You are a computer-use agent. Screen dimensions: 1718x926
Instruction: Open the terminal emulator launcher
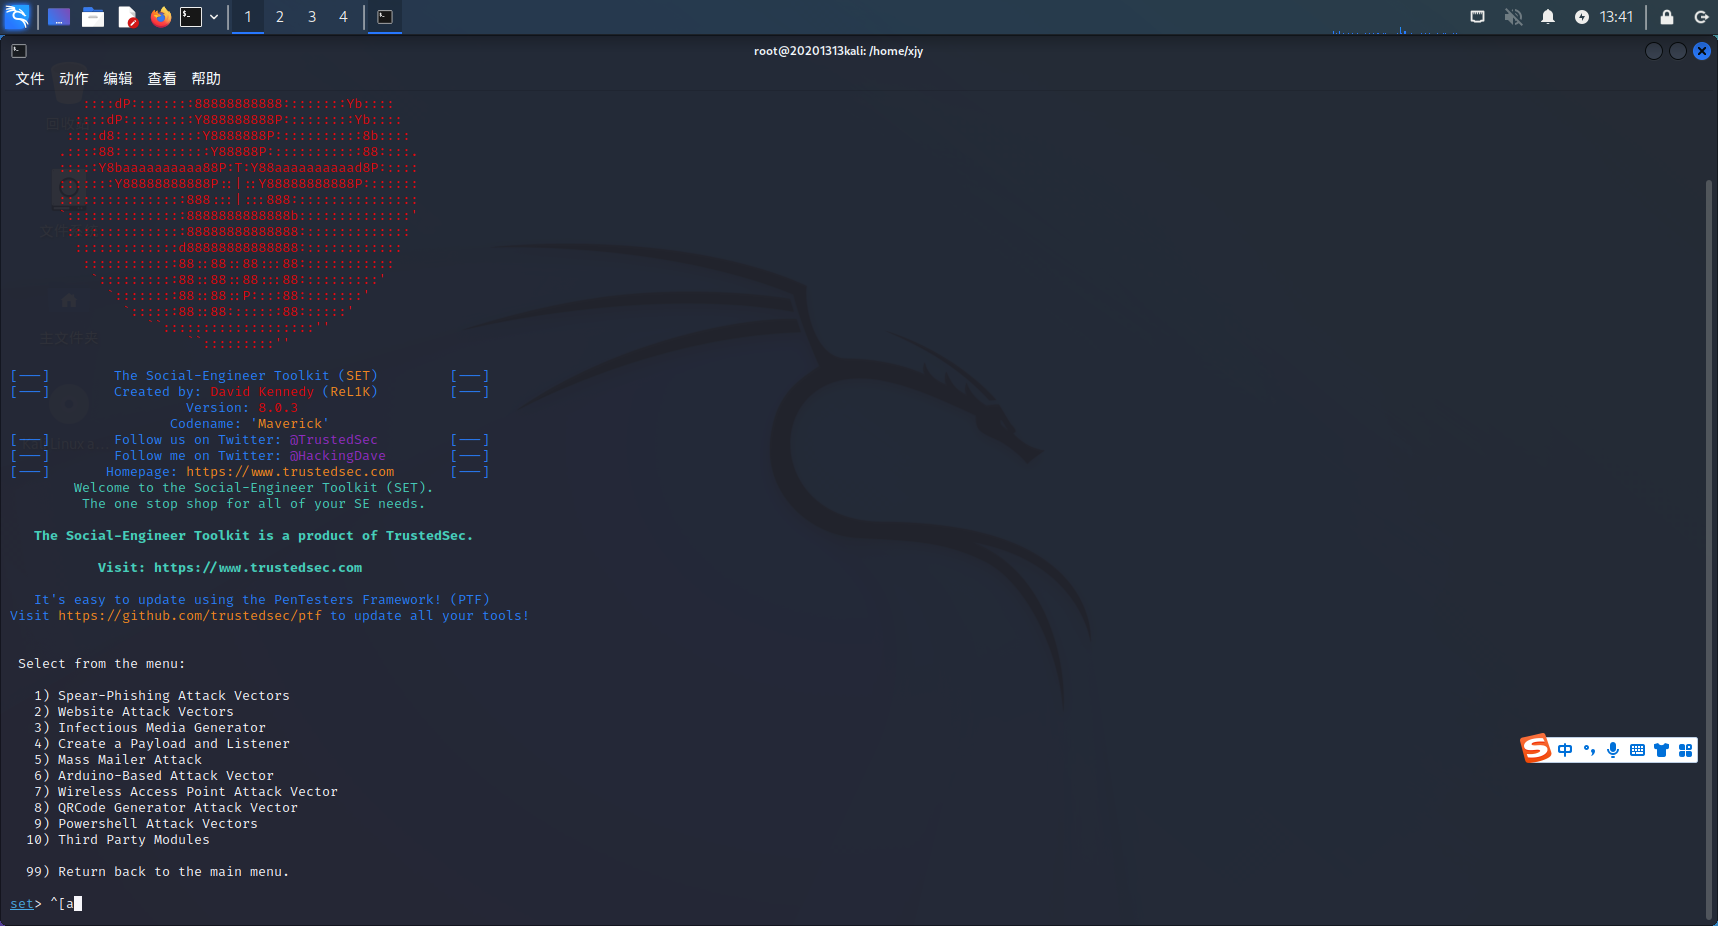pyautogui.click(x=191, y=17)
